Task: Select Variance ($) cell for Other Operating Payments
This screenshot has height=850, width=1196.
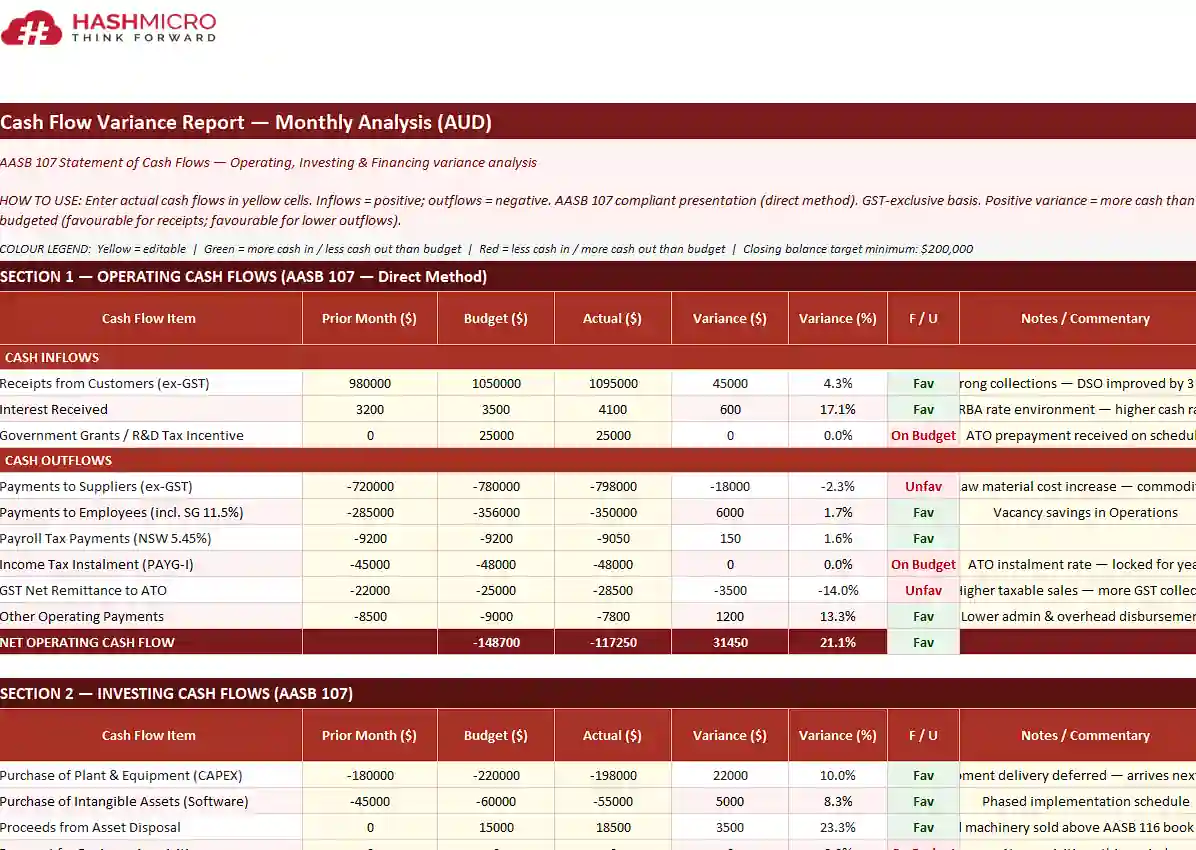Action: click(x=729, y=616)
